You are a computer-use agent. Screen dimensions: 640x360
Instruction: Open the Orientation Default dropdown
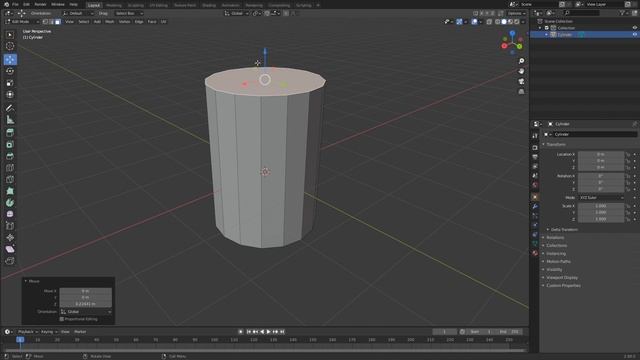click(78, 13)
